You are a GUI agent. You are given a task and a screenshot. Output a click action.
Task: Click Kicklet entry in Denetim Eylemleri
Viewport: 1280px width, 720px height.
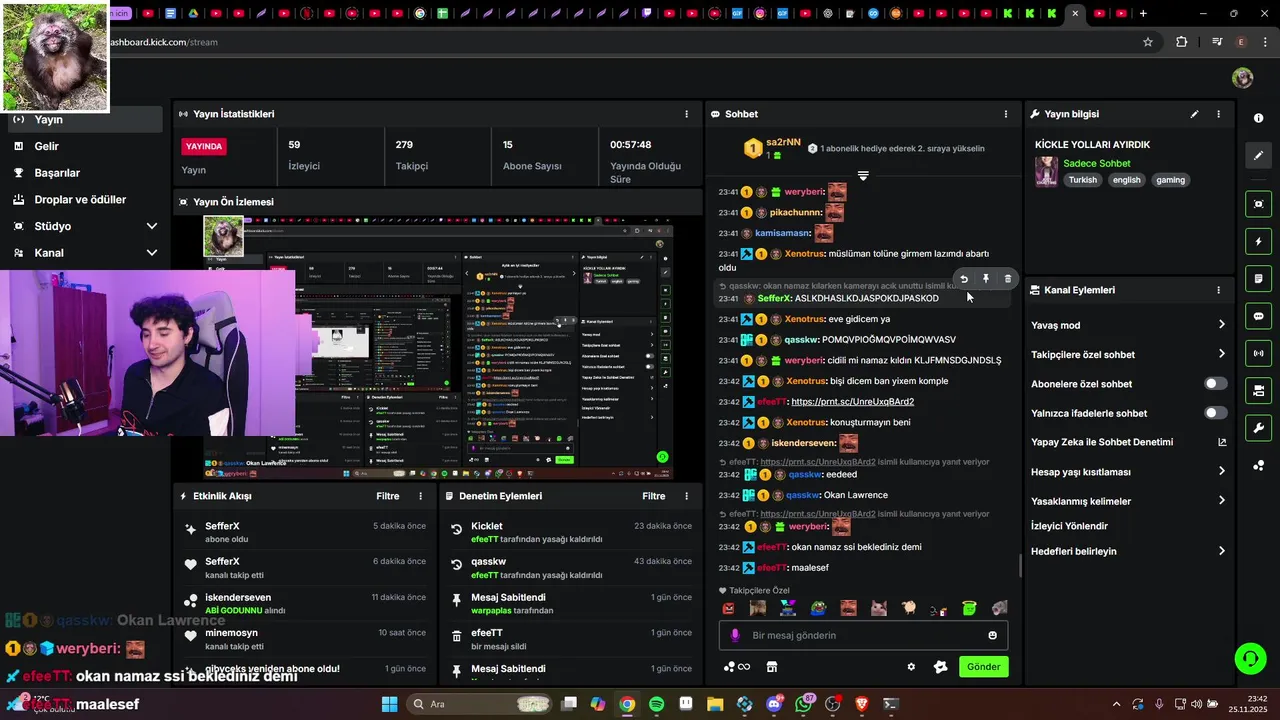(x=572, y=533)
